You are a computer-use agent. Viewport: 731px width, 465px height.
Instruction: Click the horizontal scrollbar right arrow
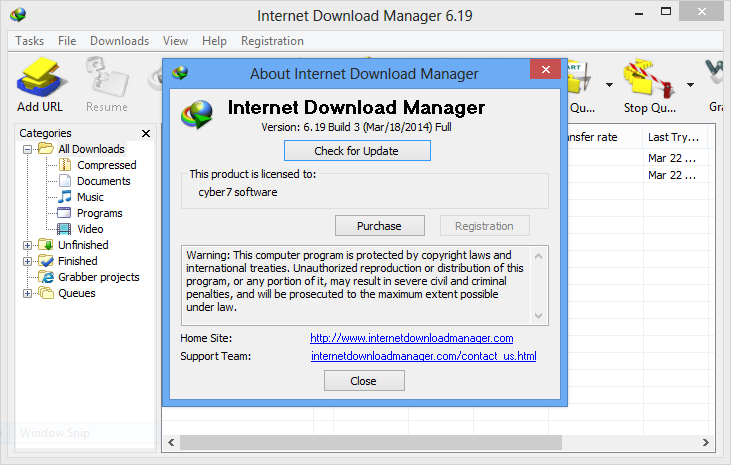point(706,442)
